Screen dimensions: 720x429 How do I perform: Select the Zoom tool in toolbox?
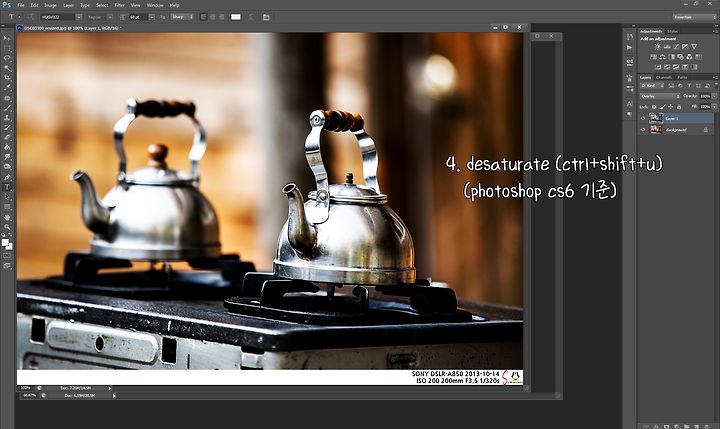7,226
